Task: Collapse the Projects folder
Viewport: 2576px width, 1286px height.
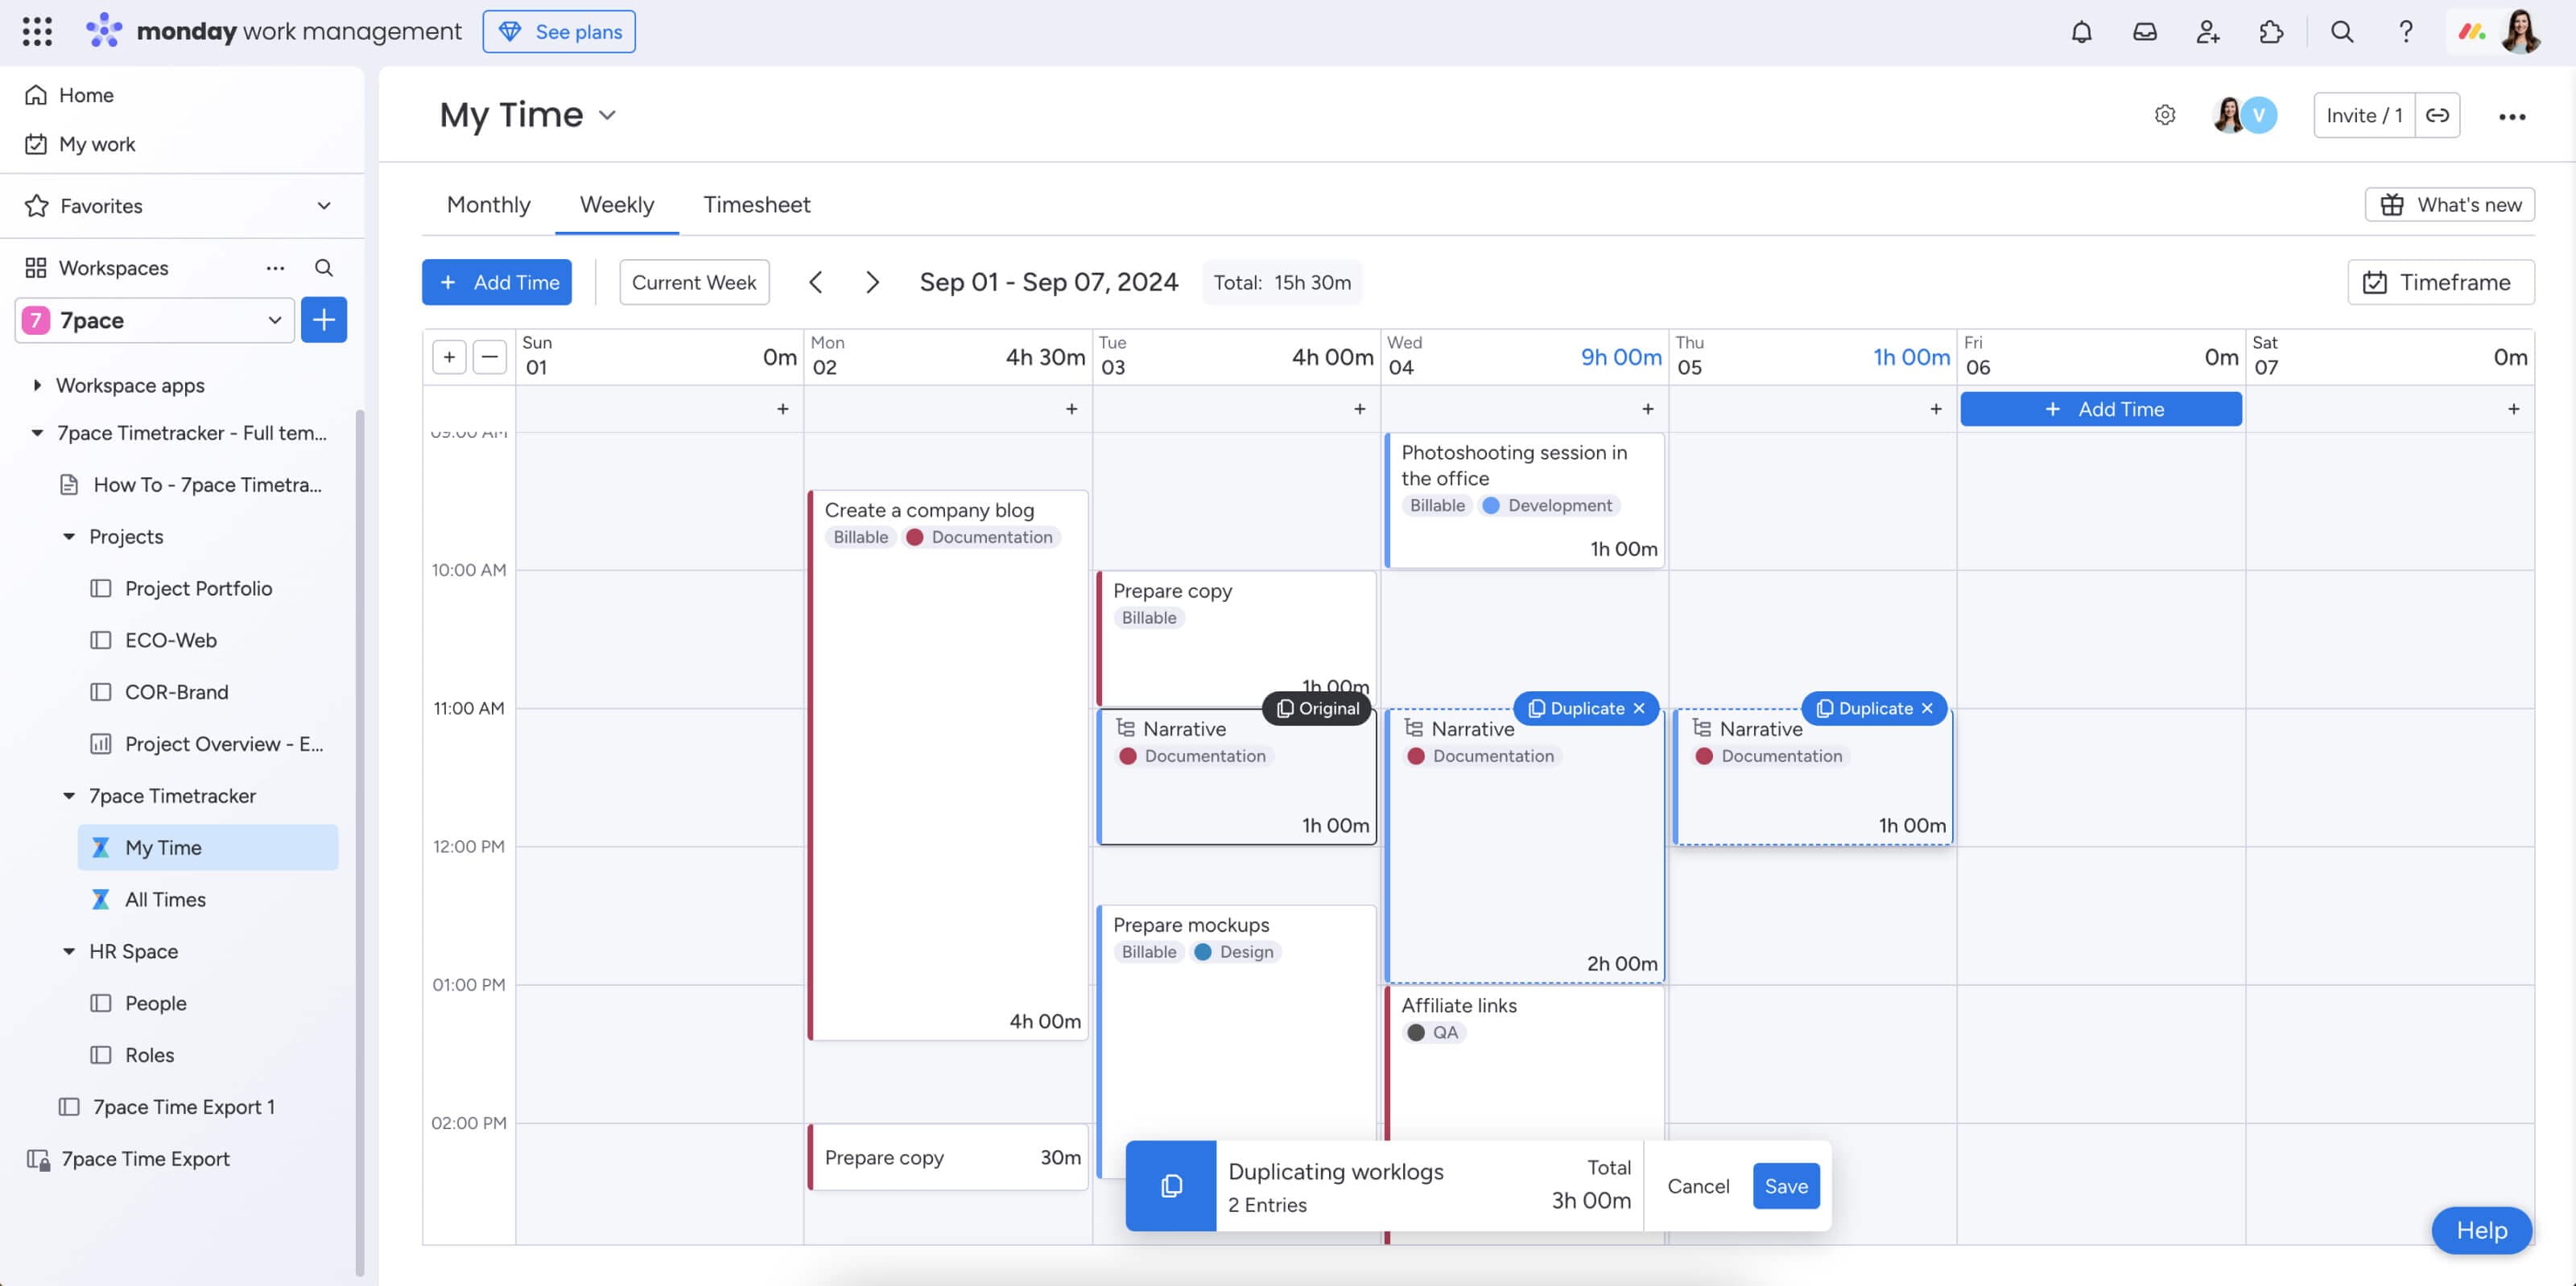Action: point(69,537)
